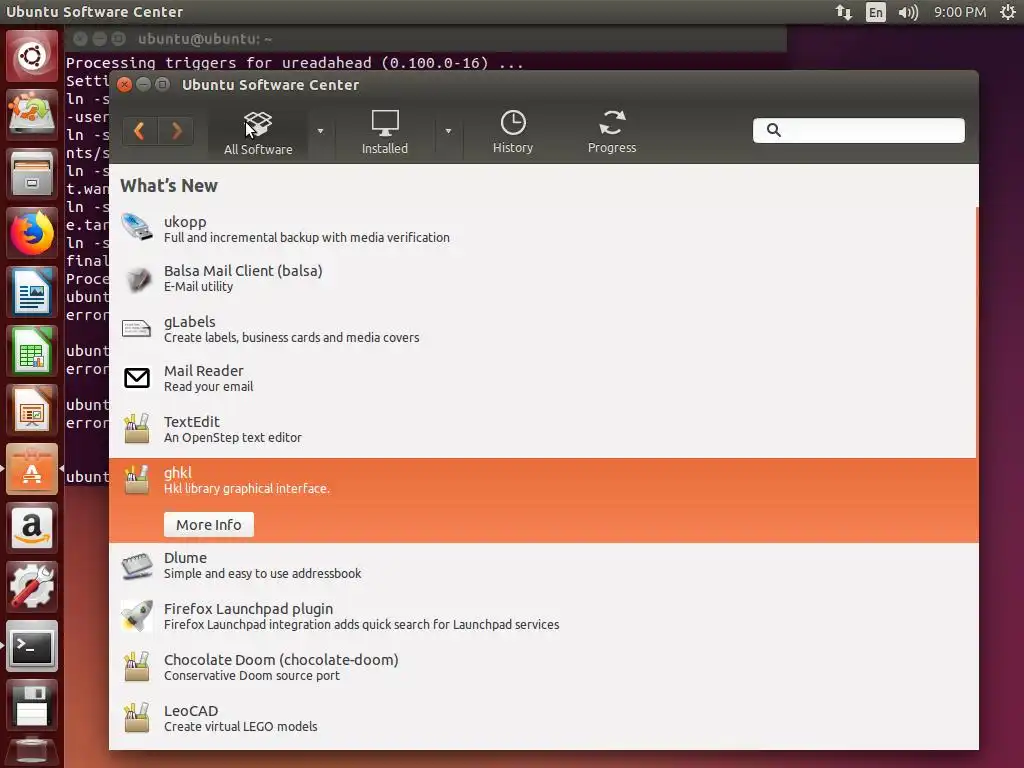Go back with the left arrow button

pyautogui.click(x=139, y=131)
